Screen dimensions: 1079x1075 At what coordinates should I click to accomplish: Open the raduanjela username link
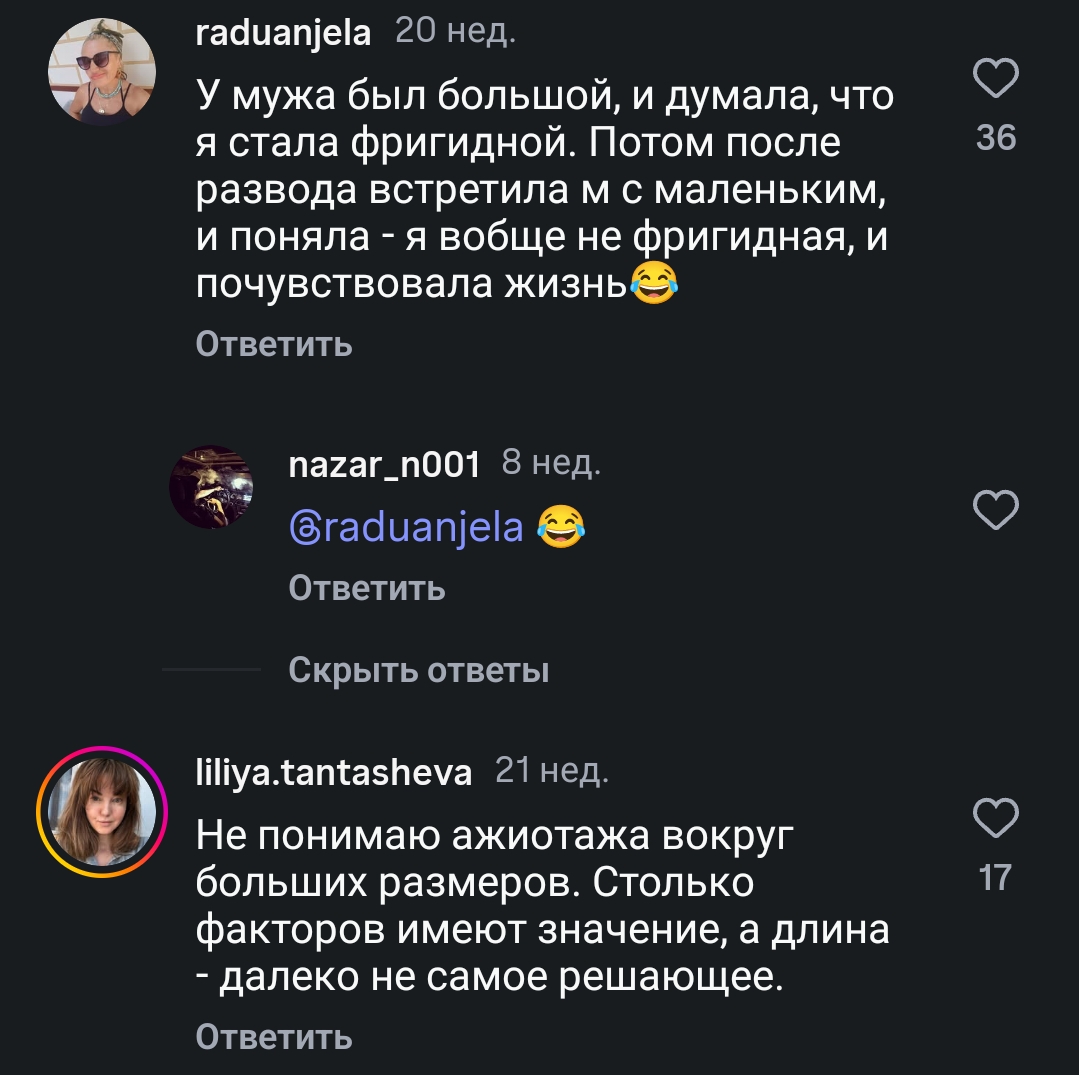tap(283, 34)
